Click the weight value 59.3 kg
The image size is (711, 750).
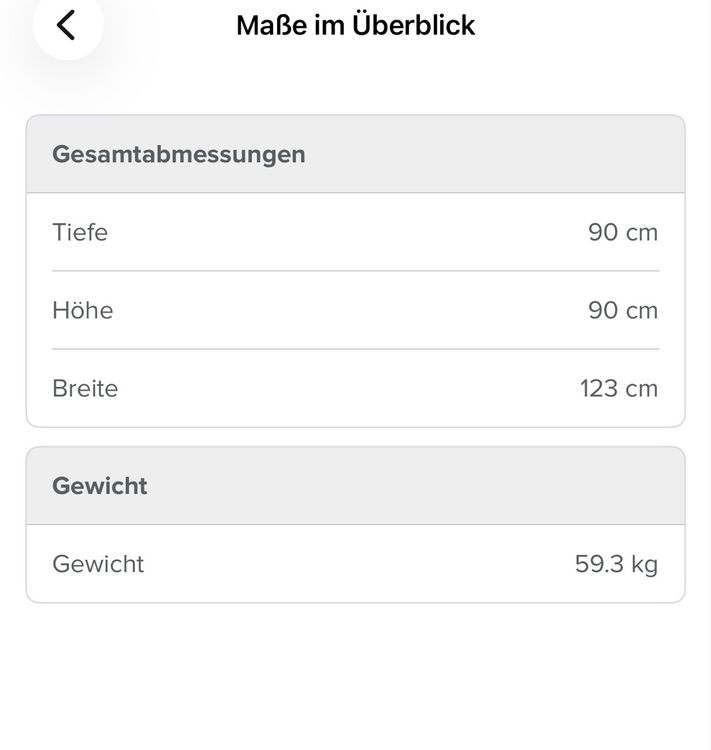point(616,564)
